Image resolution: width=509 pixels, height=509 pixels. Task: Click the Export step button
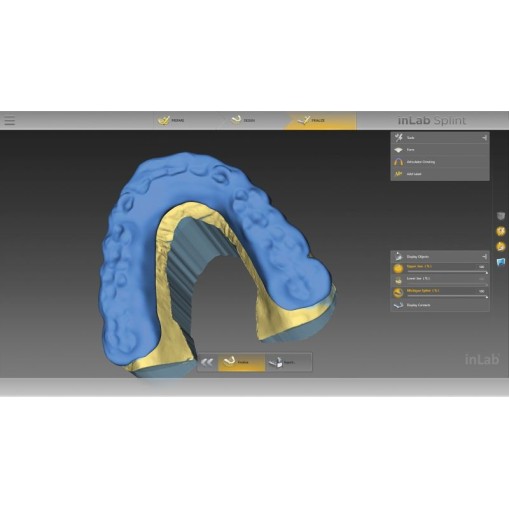288,362
